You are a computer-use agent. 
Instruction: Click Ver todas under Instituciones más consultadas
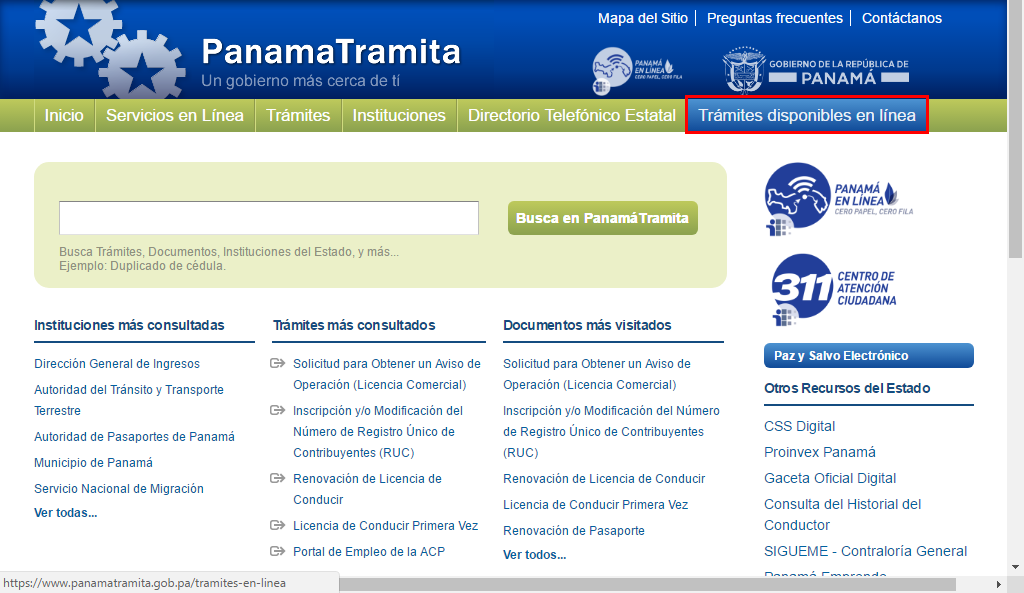click(x=65, y=513)
